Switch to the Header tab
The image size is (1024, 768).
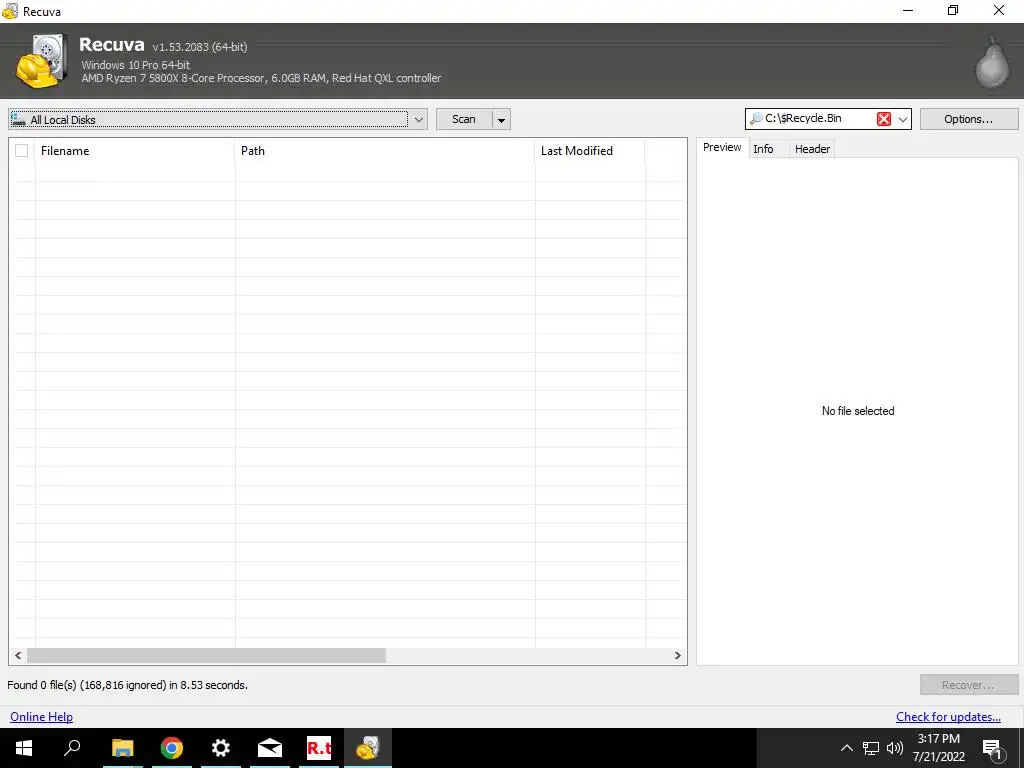click(x=812, y=149)
